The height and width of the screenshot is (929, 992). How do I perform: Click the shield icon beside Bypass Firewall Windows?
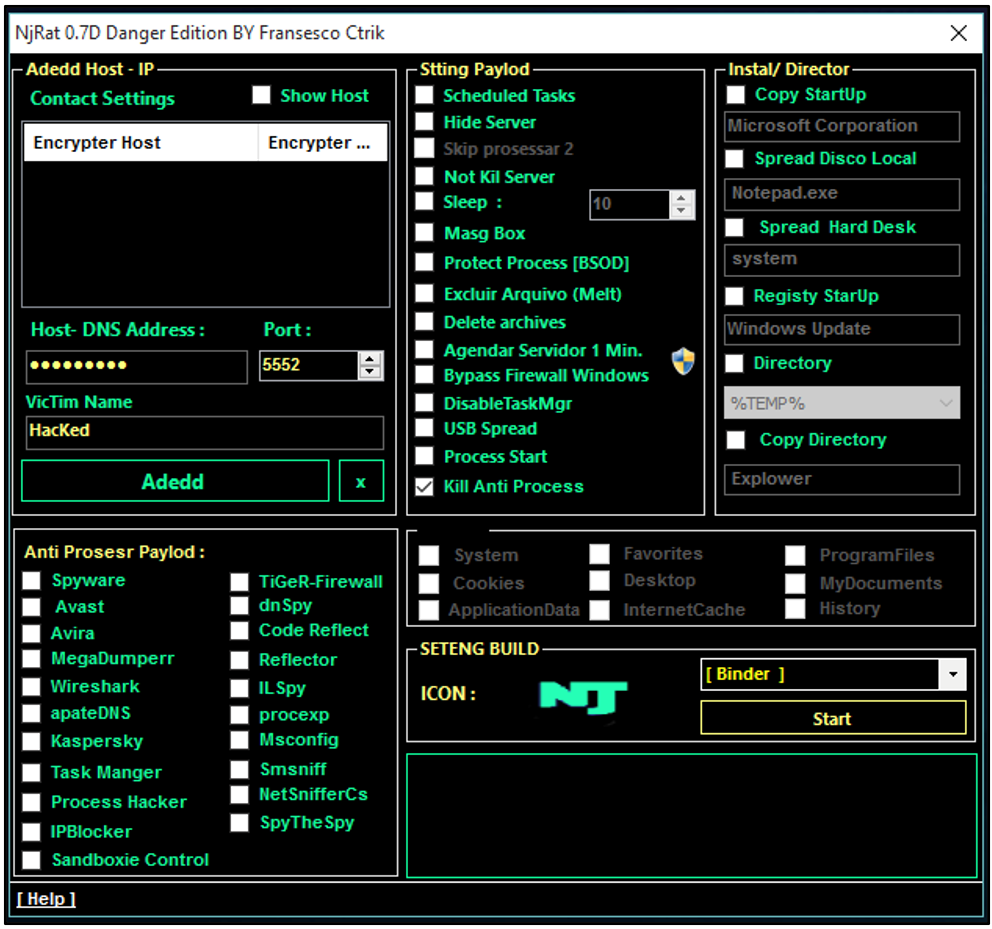coord(684,363)
